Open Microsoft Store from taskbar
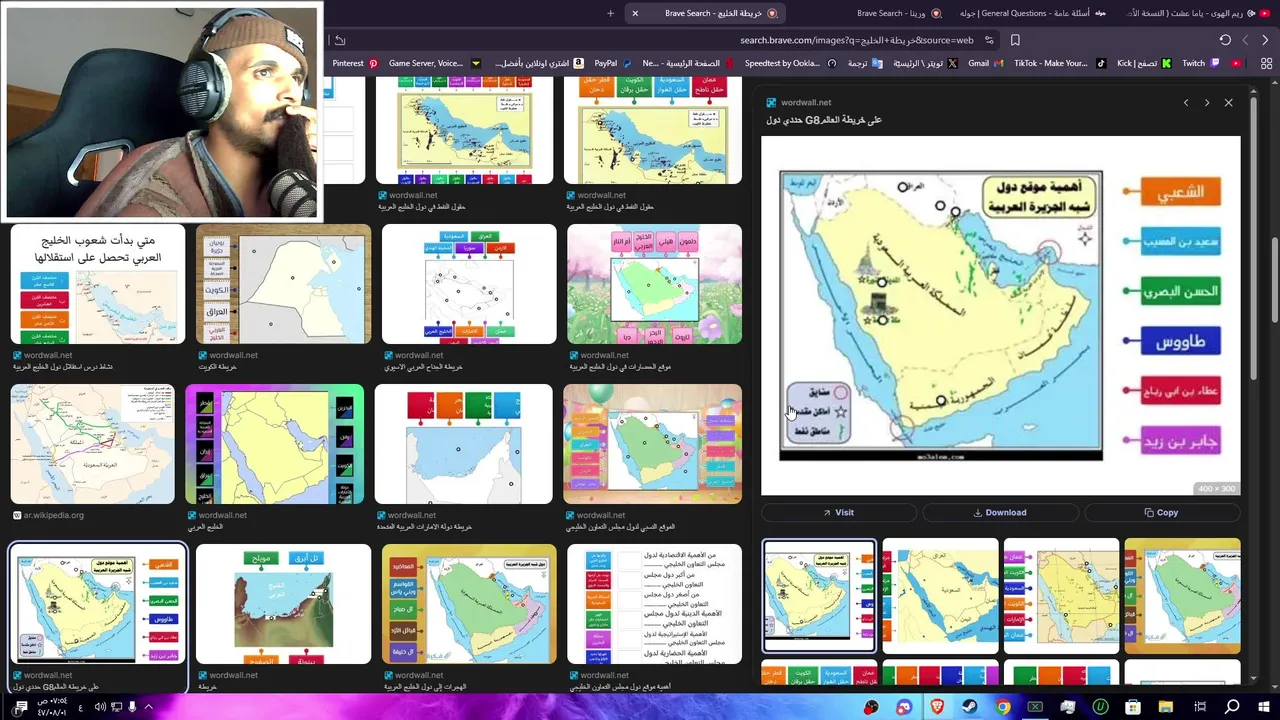 coord(1133,707)
